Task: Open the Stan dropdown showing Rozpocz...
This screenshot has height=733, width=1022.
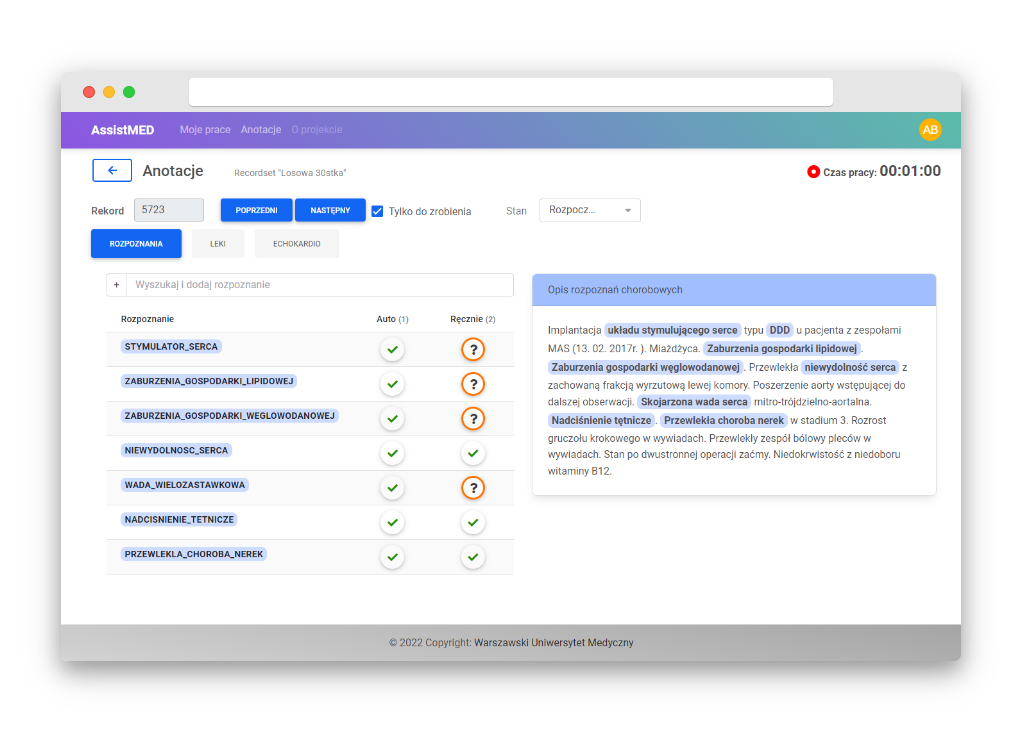Action: pyautogui.click(x=589, y=210)
